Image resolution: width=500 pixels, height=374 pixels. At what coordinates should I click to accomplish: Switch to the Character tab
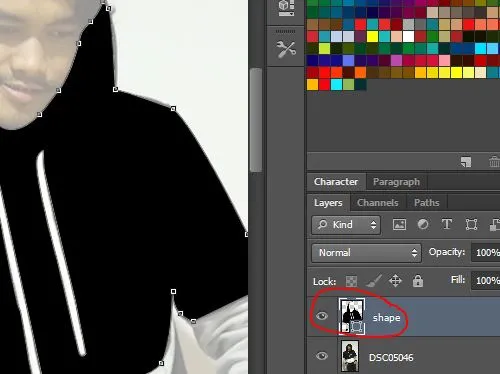(x=336, y=182)
